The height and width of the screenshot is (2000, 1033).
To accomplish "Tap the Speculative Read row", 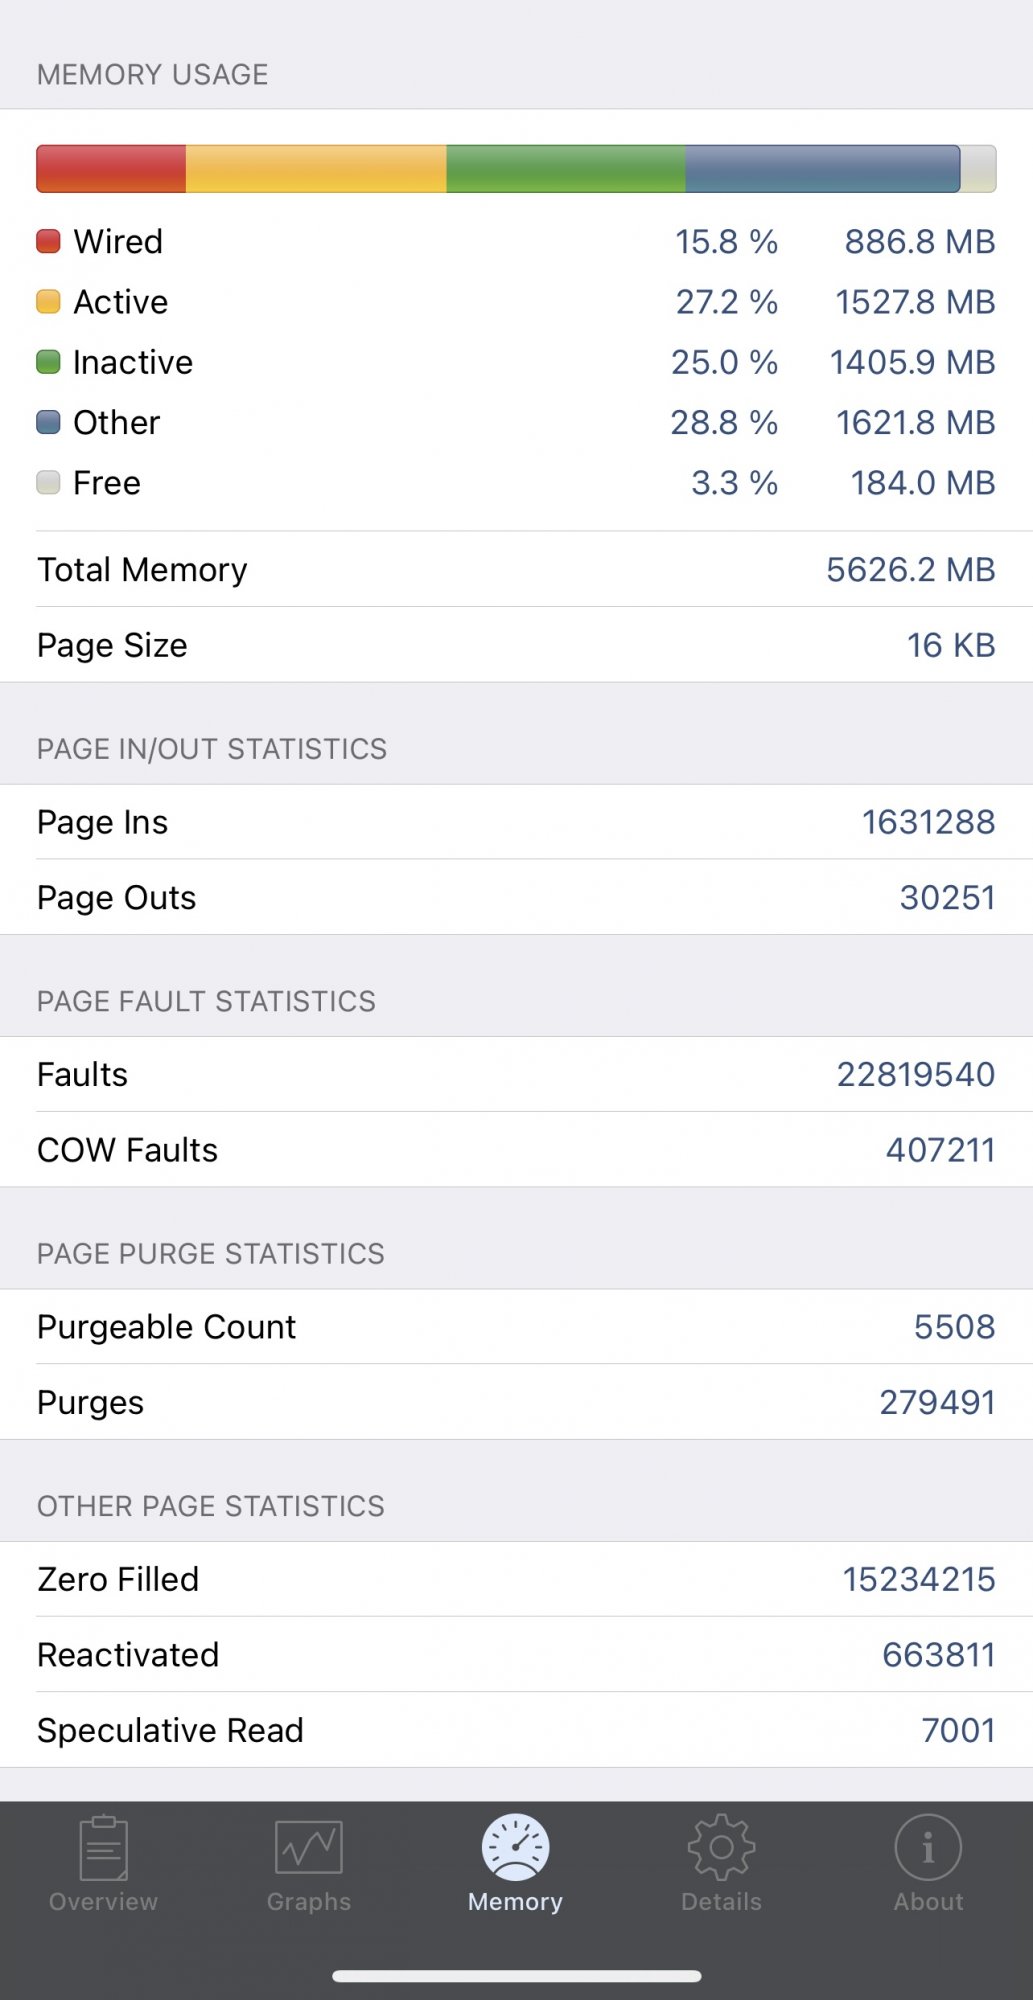I will 516,1730.
